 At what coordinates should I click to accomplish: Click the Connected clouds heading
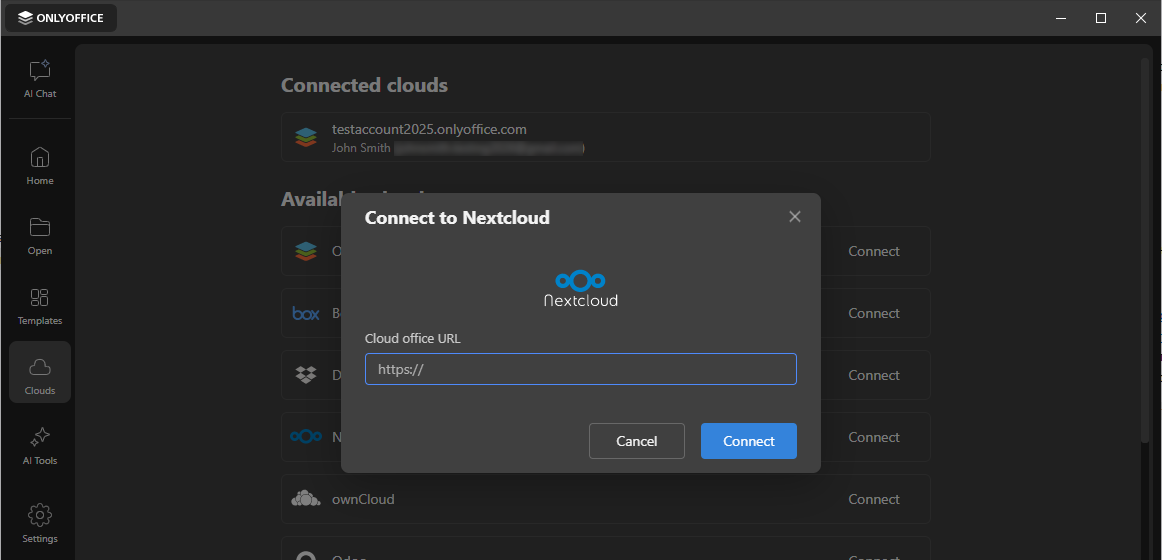click(364, 85)
